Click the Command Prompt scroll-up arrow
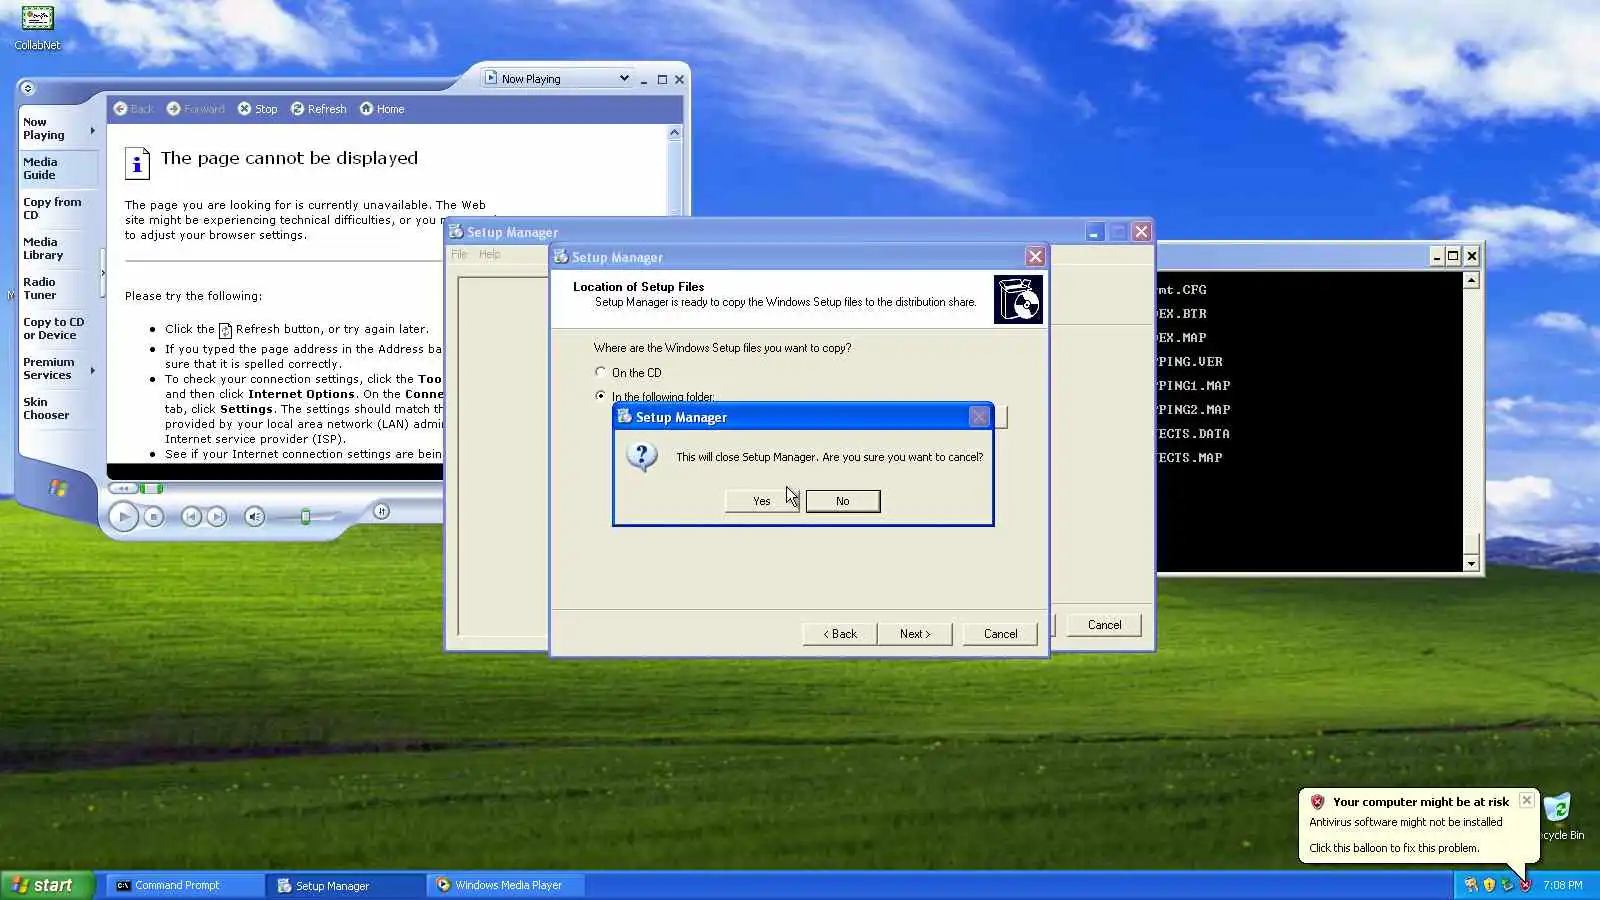Viewport: 1600px width, 900px height. [x=1471, y=280]
